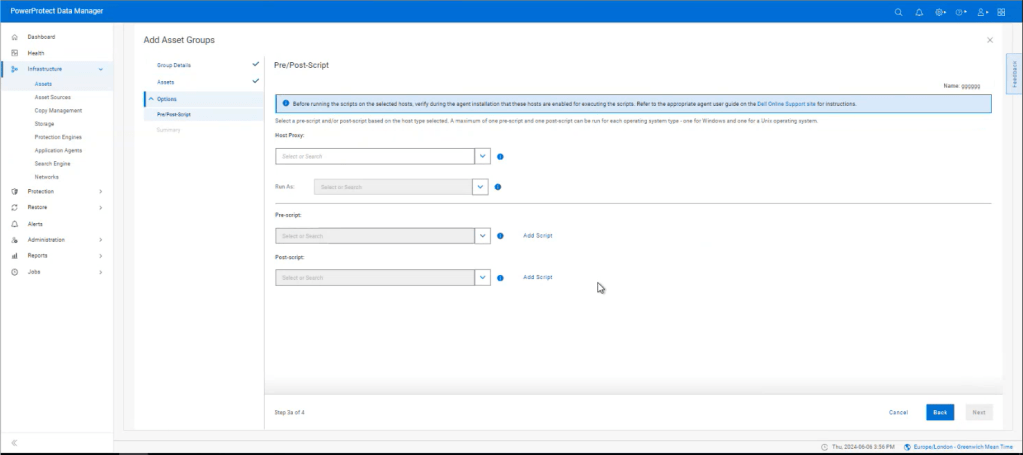Click Add Script next to Pre-script
This screenshot has height=455, width=1023.
(537, 236)
